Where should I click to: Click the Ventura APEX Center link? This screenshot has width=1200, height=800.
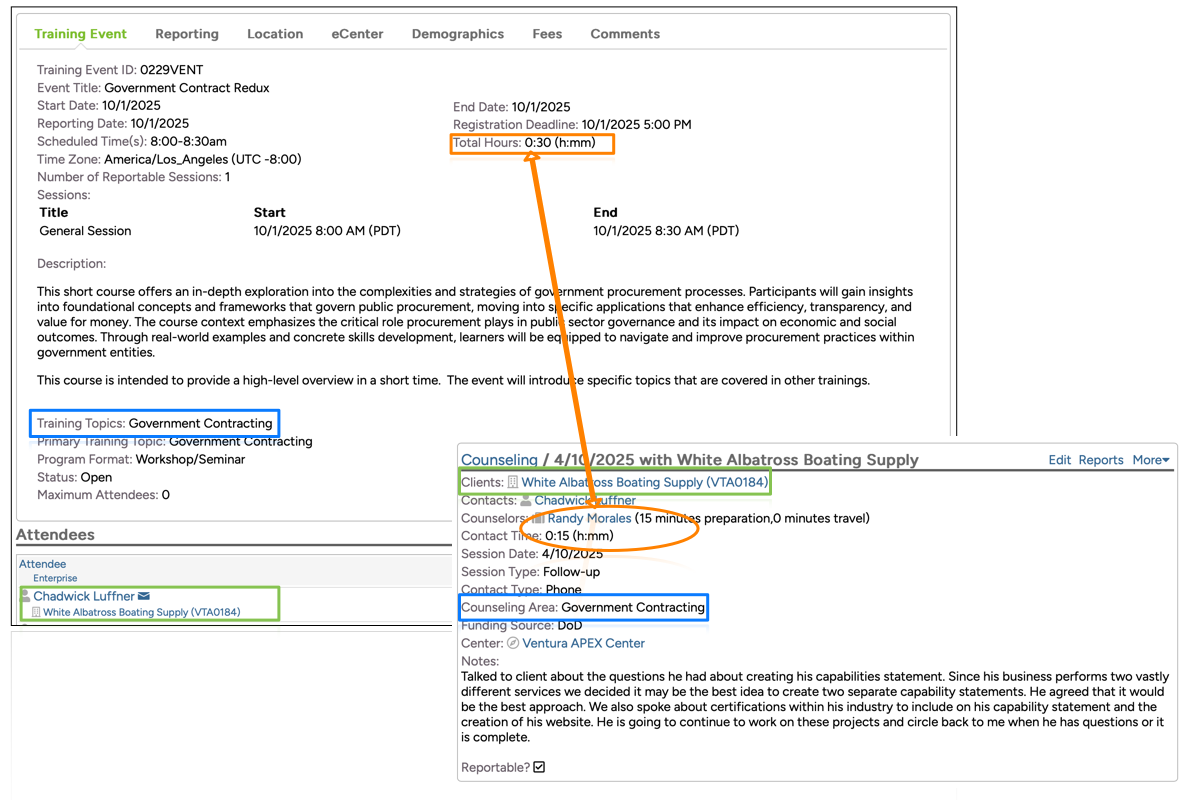point(583,643)
